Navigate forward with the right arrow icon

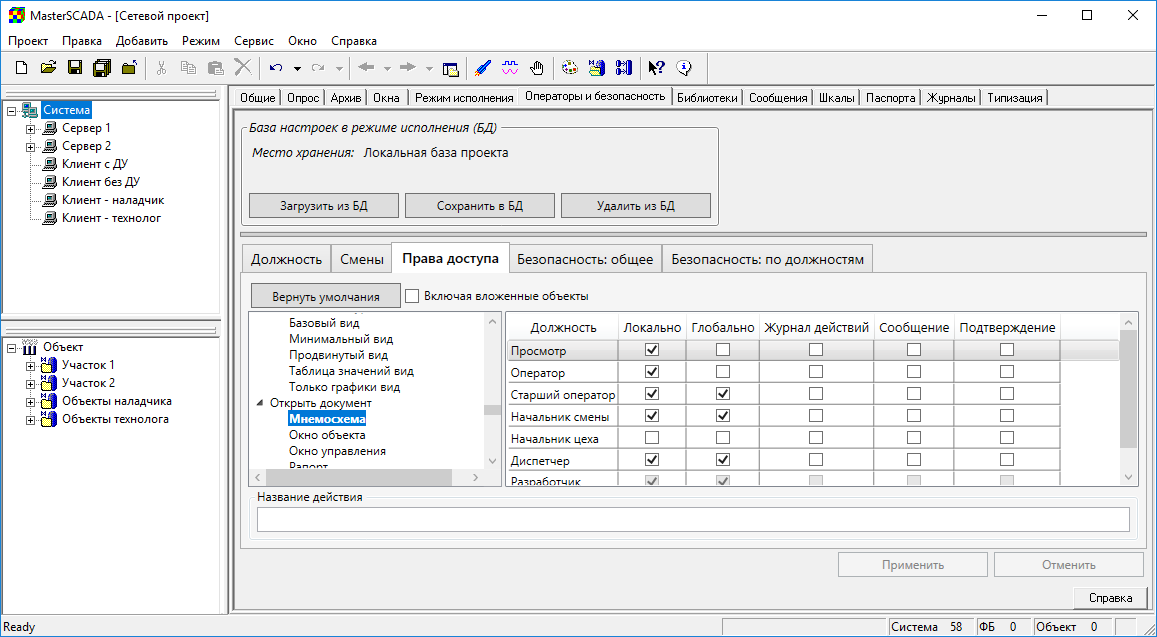407,67
